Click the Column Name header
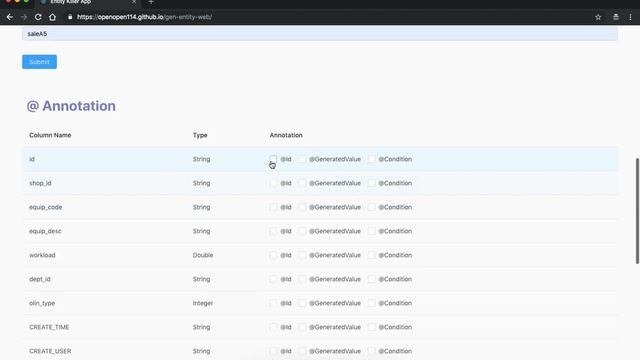The width and height of the screenshot is (640, 360). [x=50, y=135]
